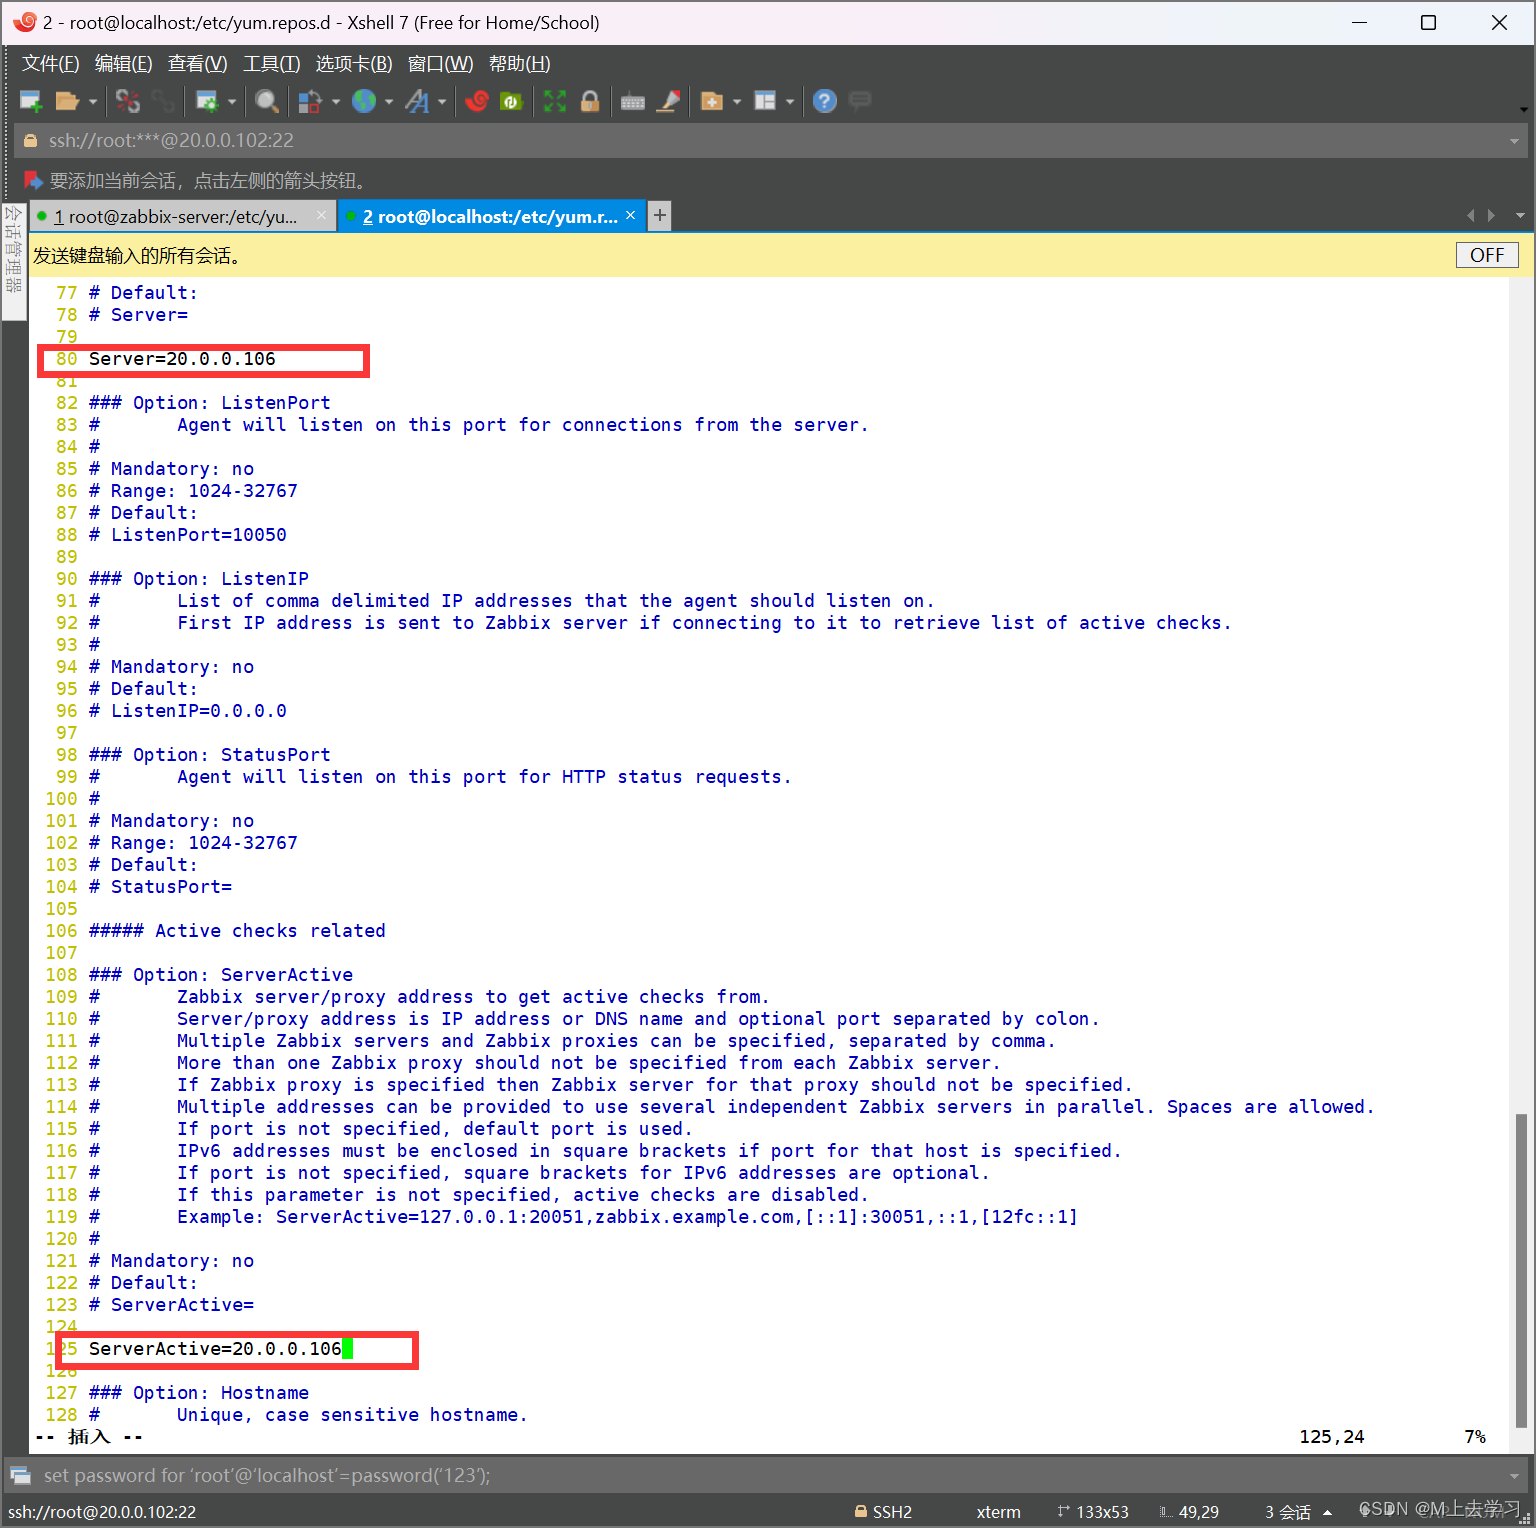
Task: Open the 窗口(W) menu
Action: pyautogui.click(x=440, y=64)
